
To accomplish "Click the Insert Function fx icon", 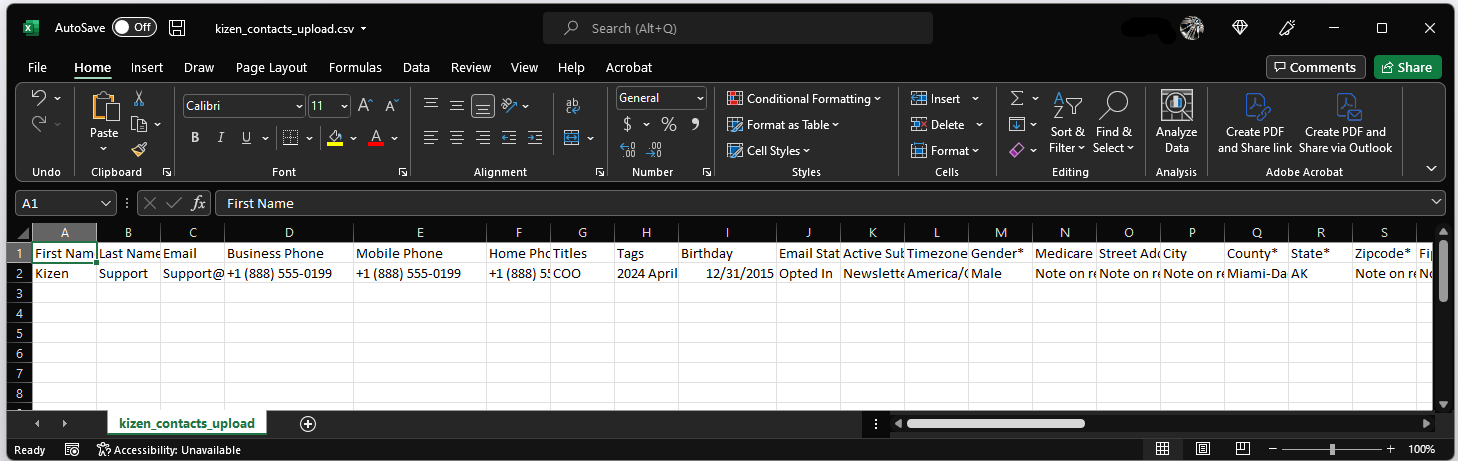I will pyautogui.click(x=198, y=203).
